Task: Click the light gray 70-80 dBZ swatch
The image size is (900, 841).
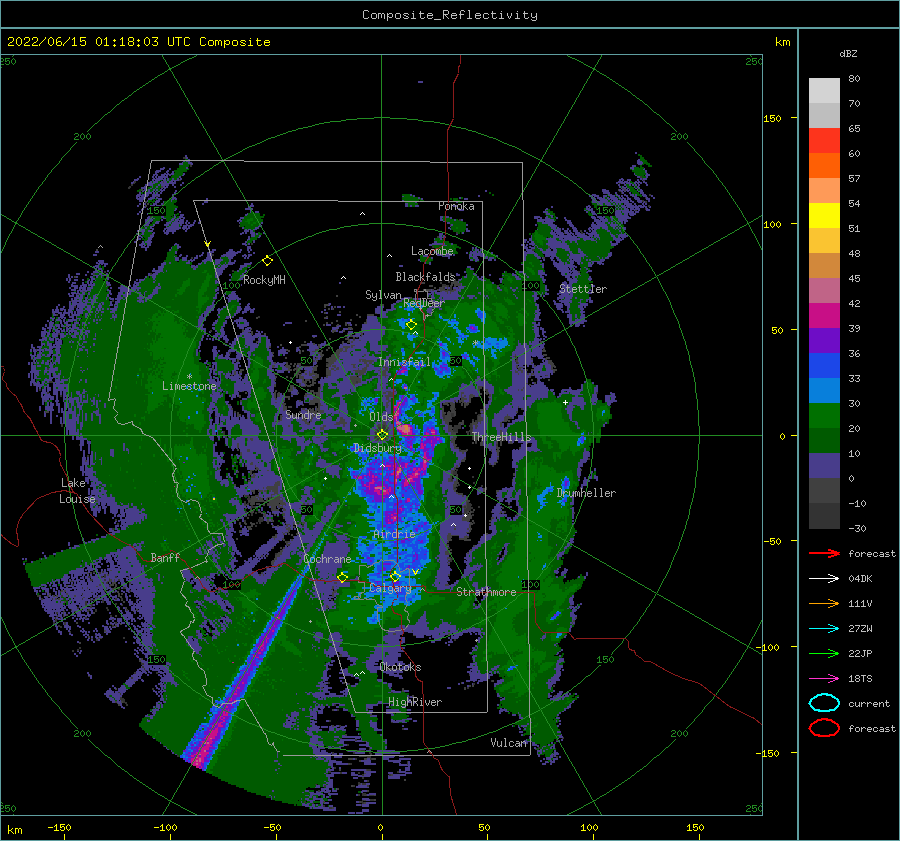Action: point(824,91)
